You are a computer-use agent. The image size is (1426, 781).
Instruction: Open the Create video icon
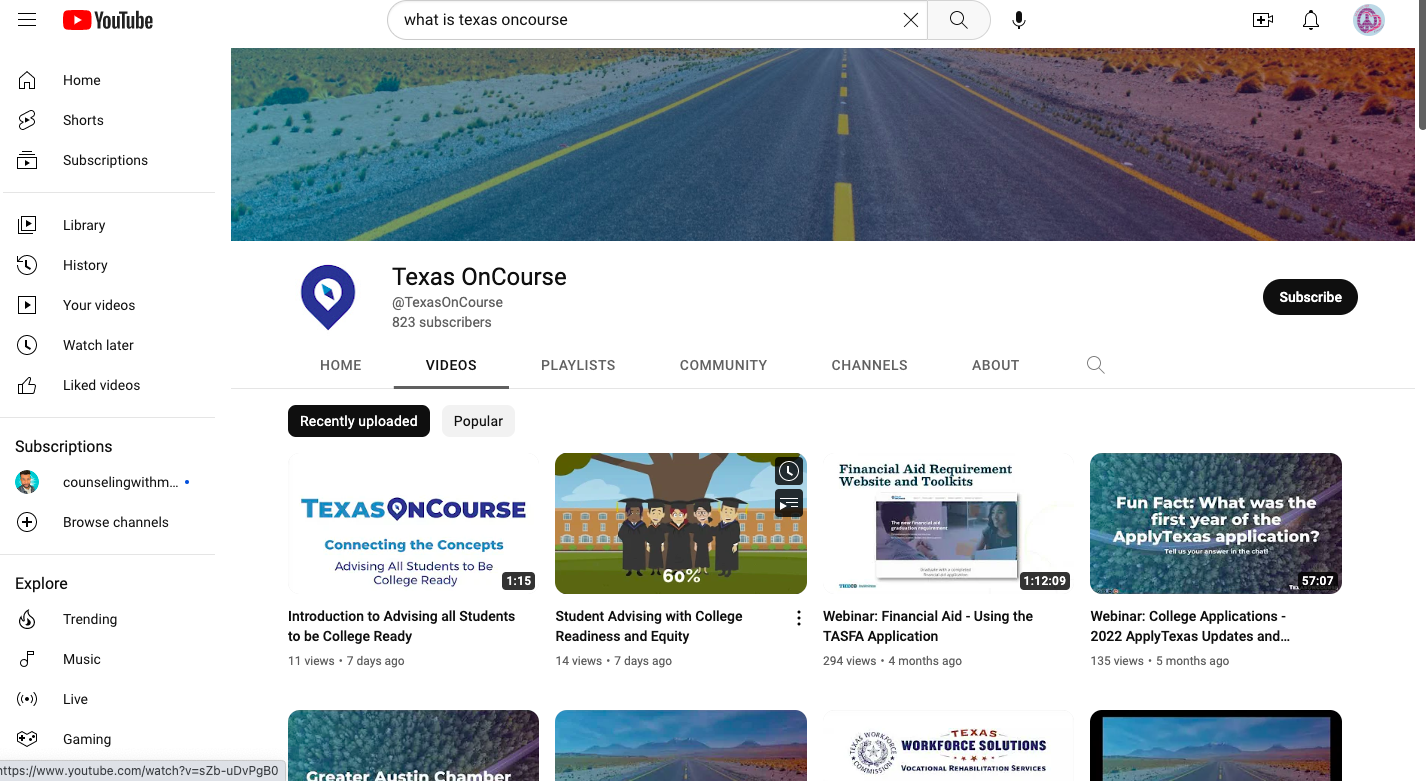pos(1263,20)
